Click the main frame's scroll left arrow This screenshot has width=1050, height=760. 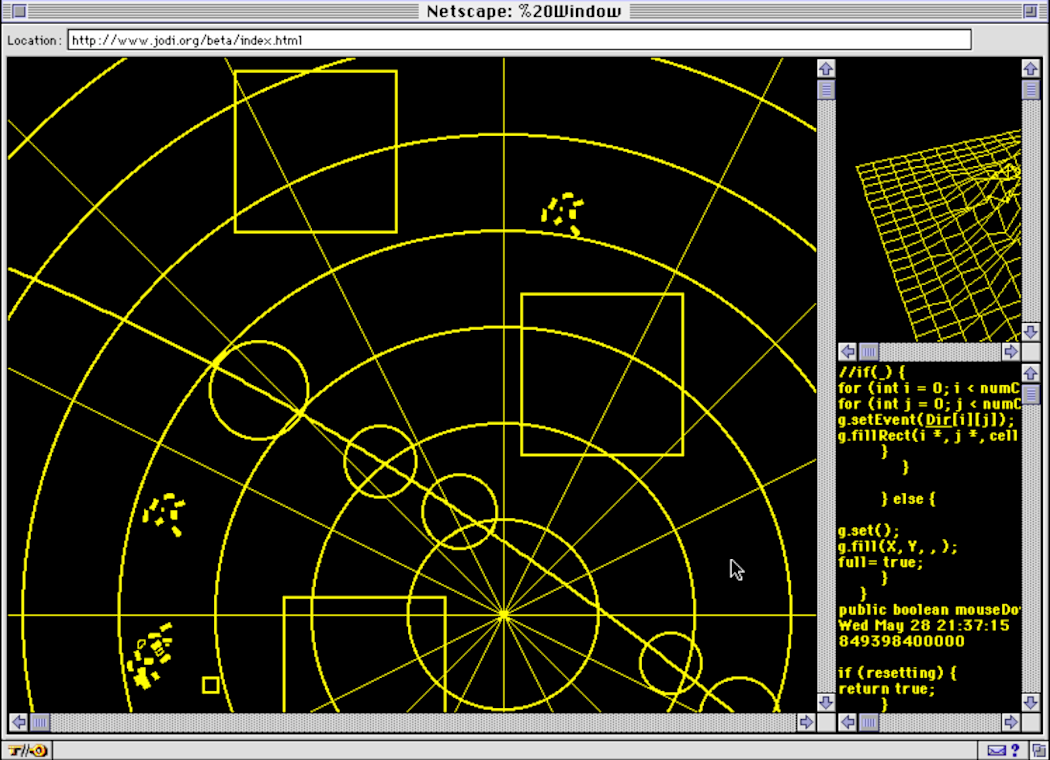coord(19,722)
